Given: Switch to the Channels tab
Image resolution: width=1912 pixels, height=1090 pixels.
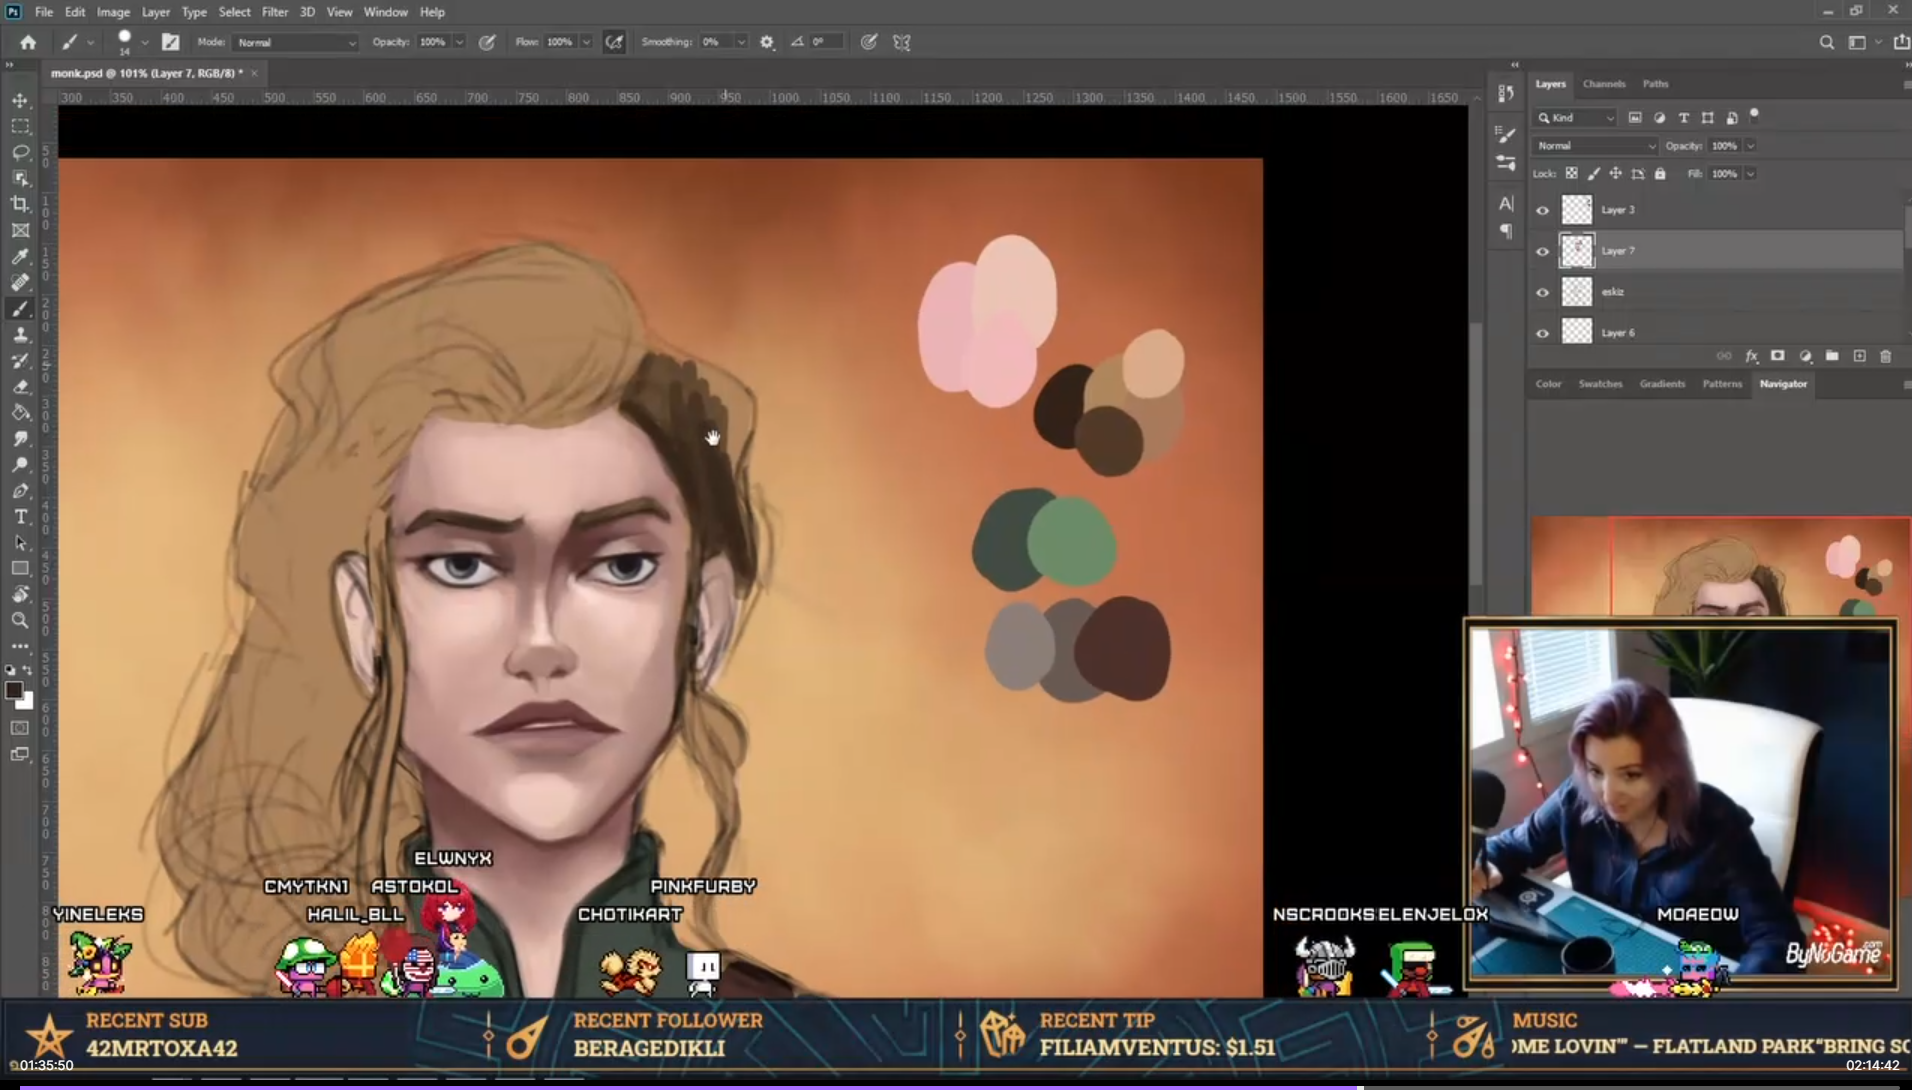Looking at the screenshot, I should [x=1604, y=84].
